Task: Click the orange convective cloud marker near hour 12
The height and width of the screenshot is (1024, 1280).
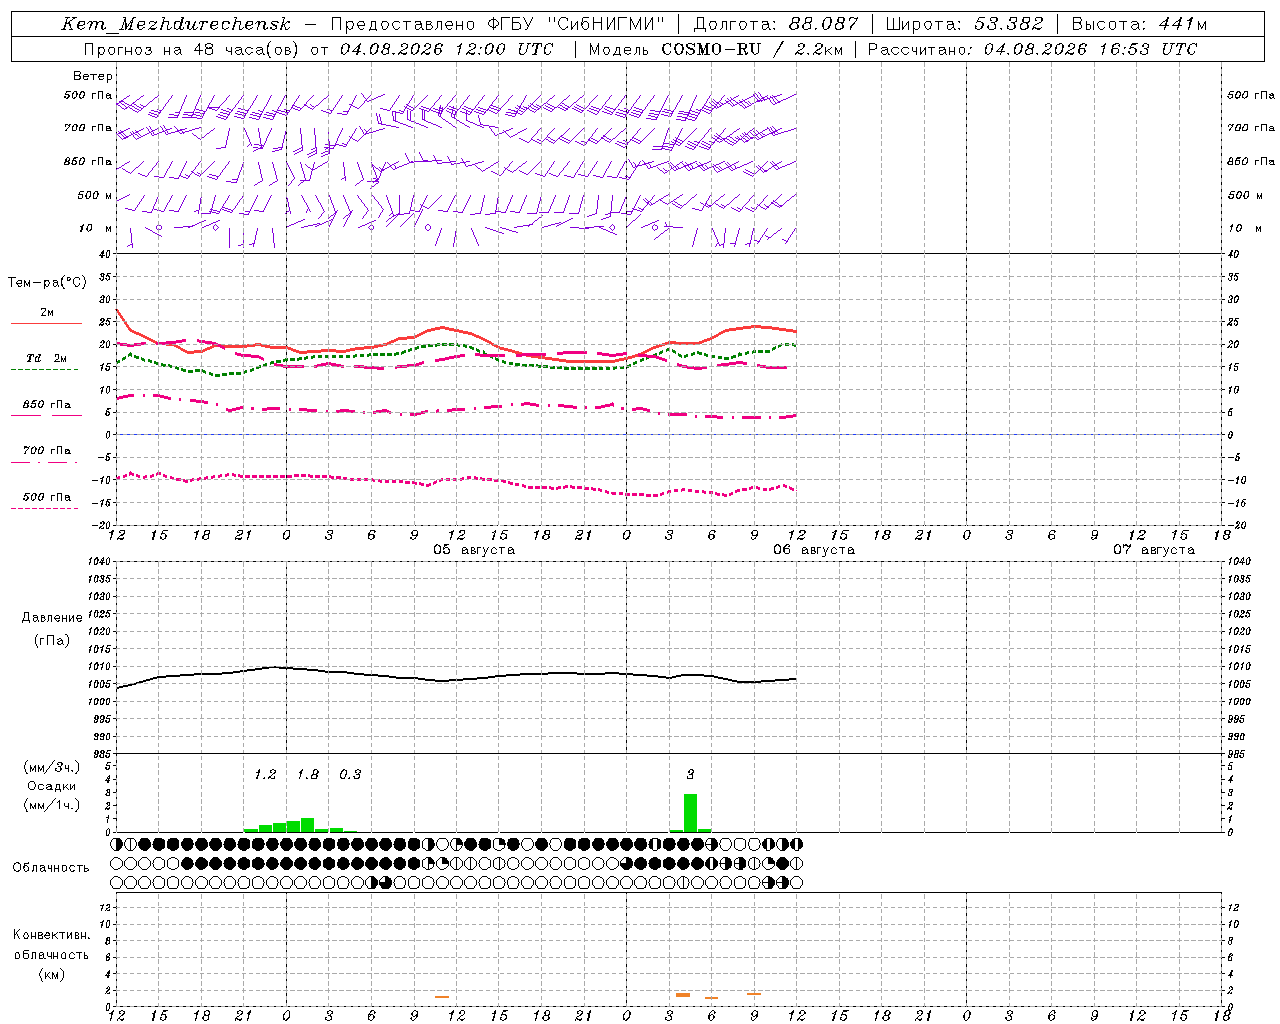Action: pos(441,996)
